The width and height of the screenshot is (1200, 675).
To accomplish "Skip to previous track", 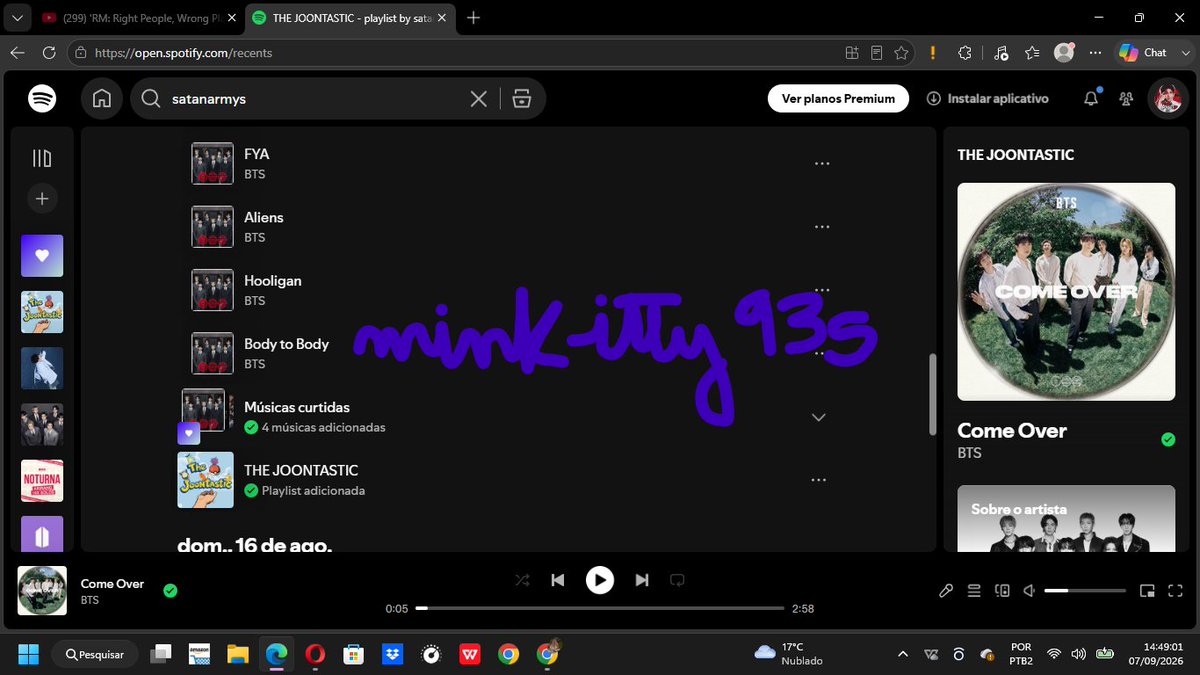I will point(558,580).
